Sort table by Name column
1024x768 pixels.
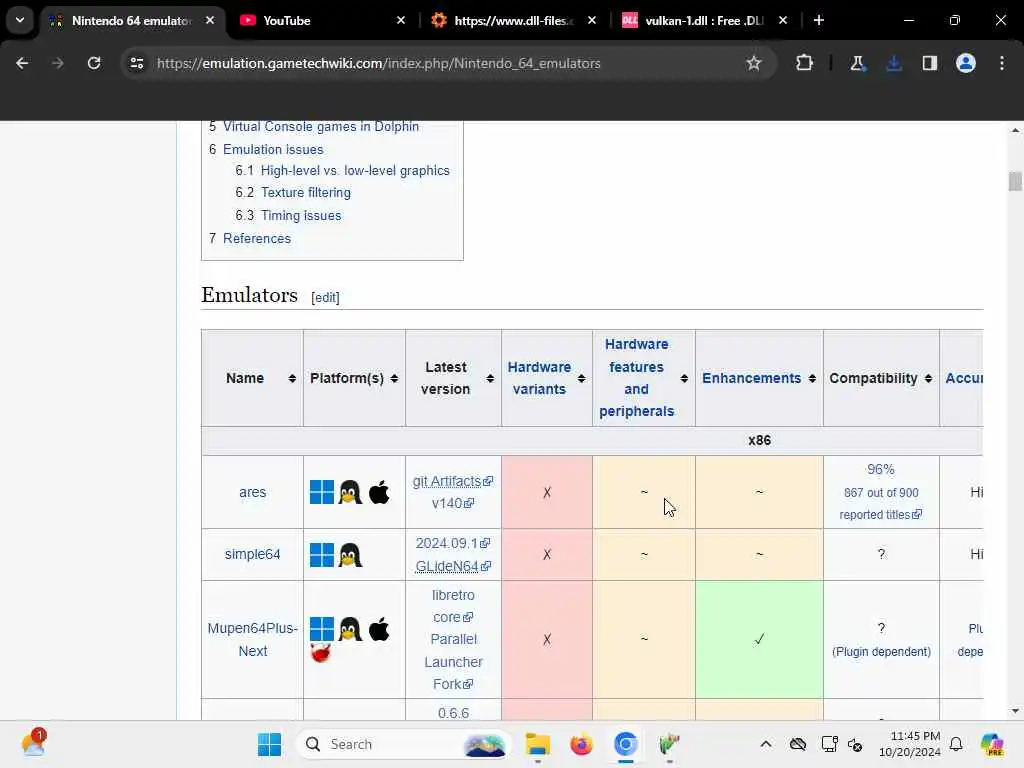tap(292, 379)
